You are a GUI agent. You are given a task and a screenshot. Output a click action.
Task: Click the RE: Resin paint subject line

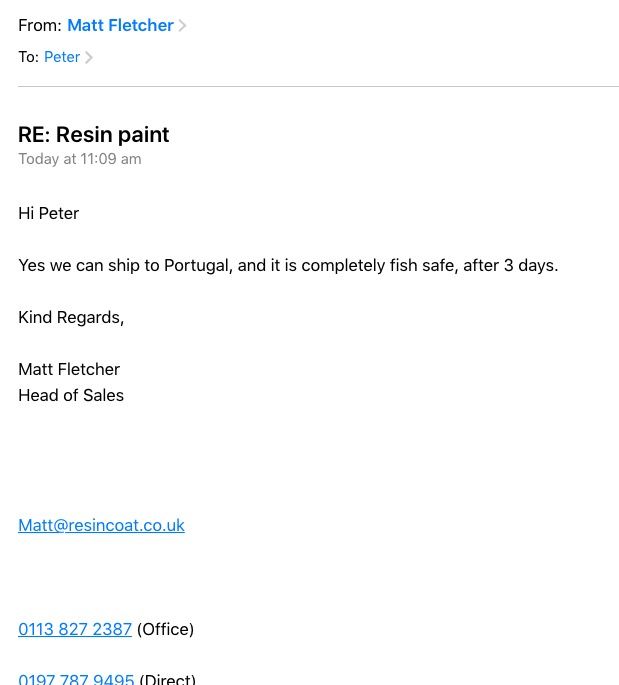pos(93,134)
